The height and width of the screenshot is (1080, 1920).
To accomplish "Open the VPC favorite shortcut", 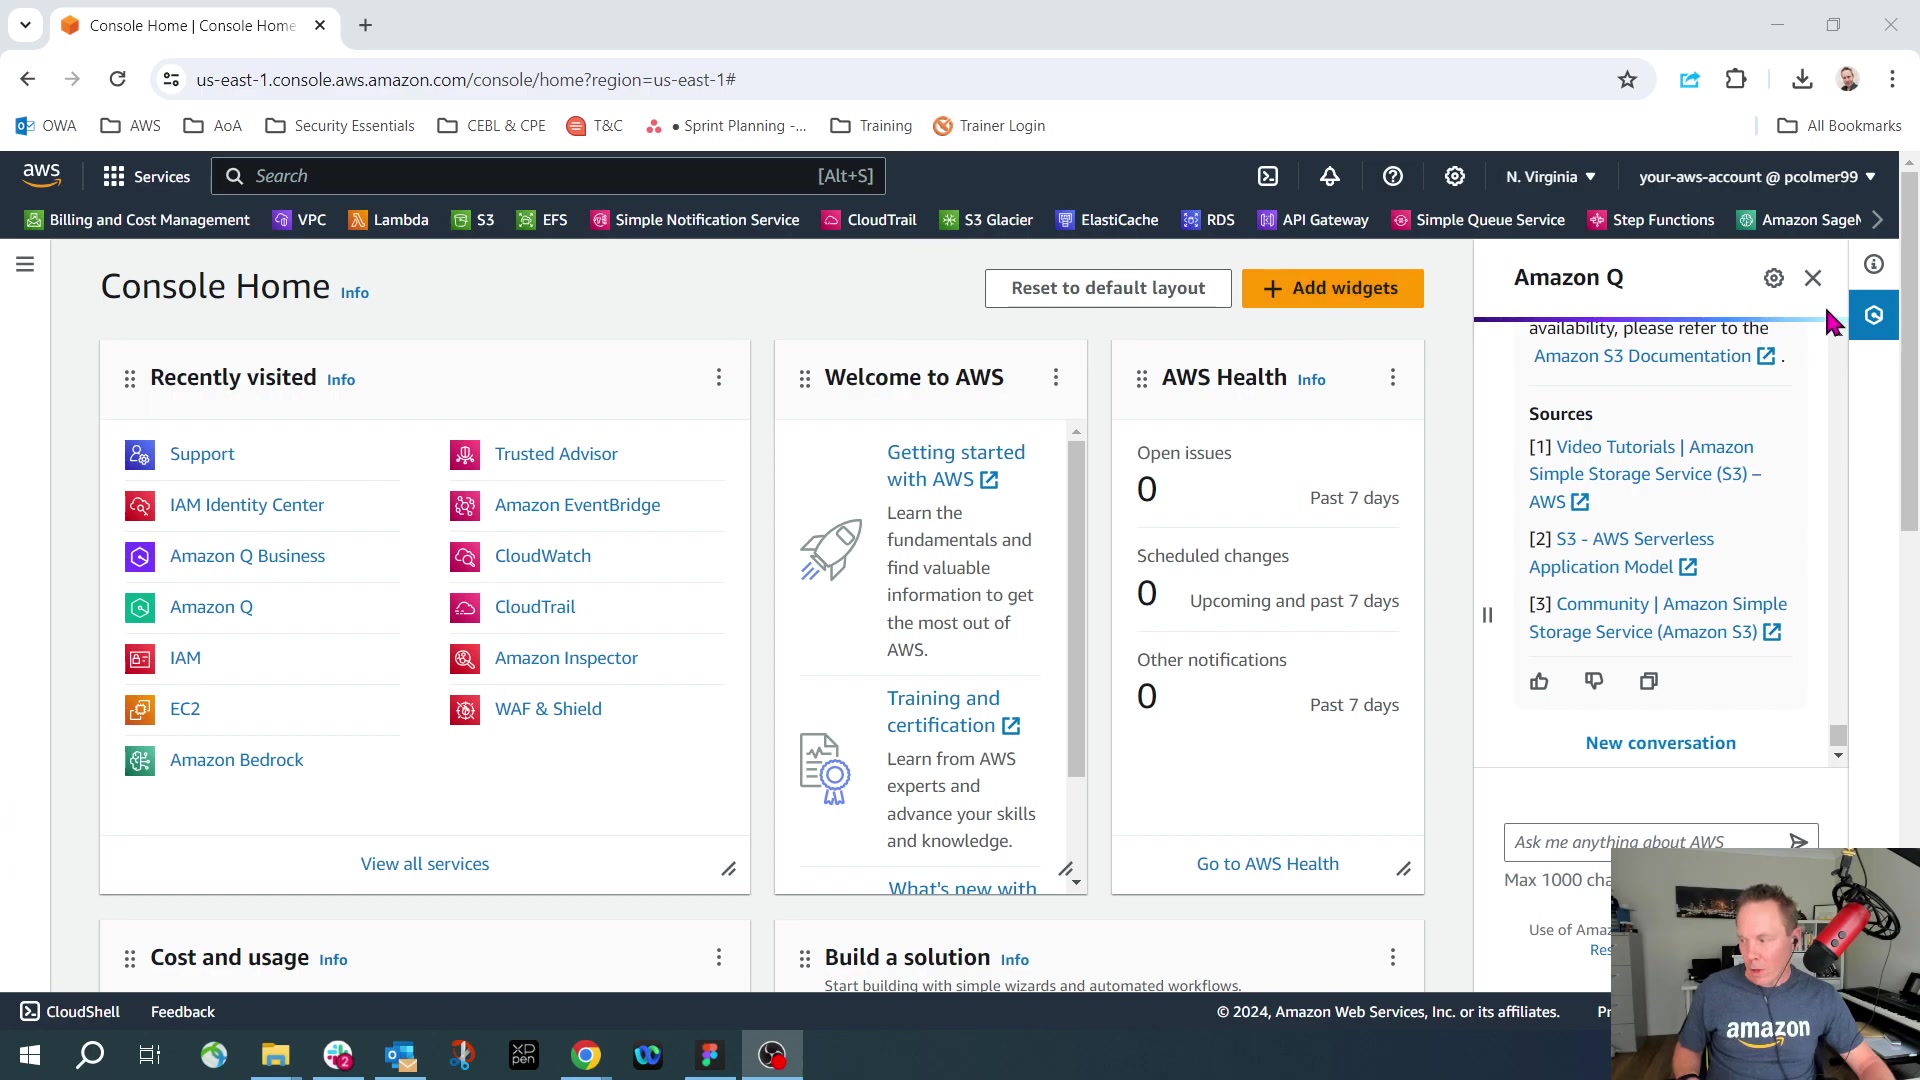I will (x=300, y=220).
